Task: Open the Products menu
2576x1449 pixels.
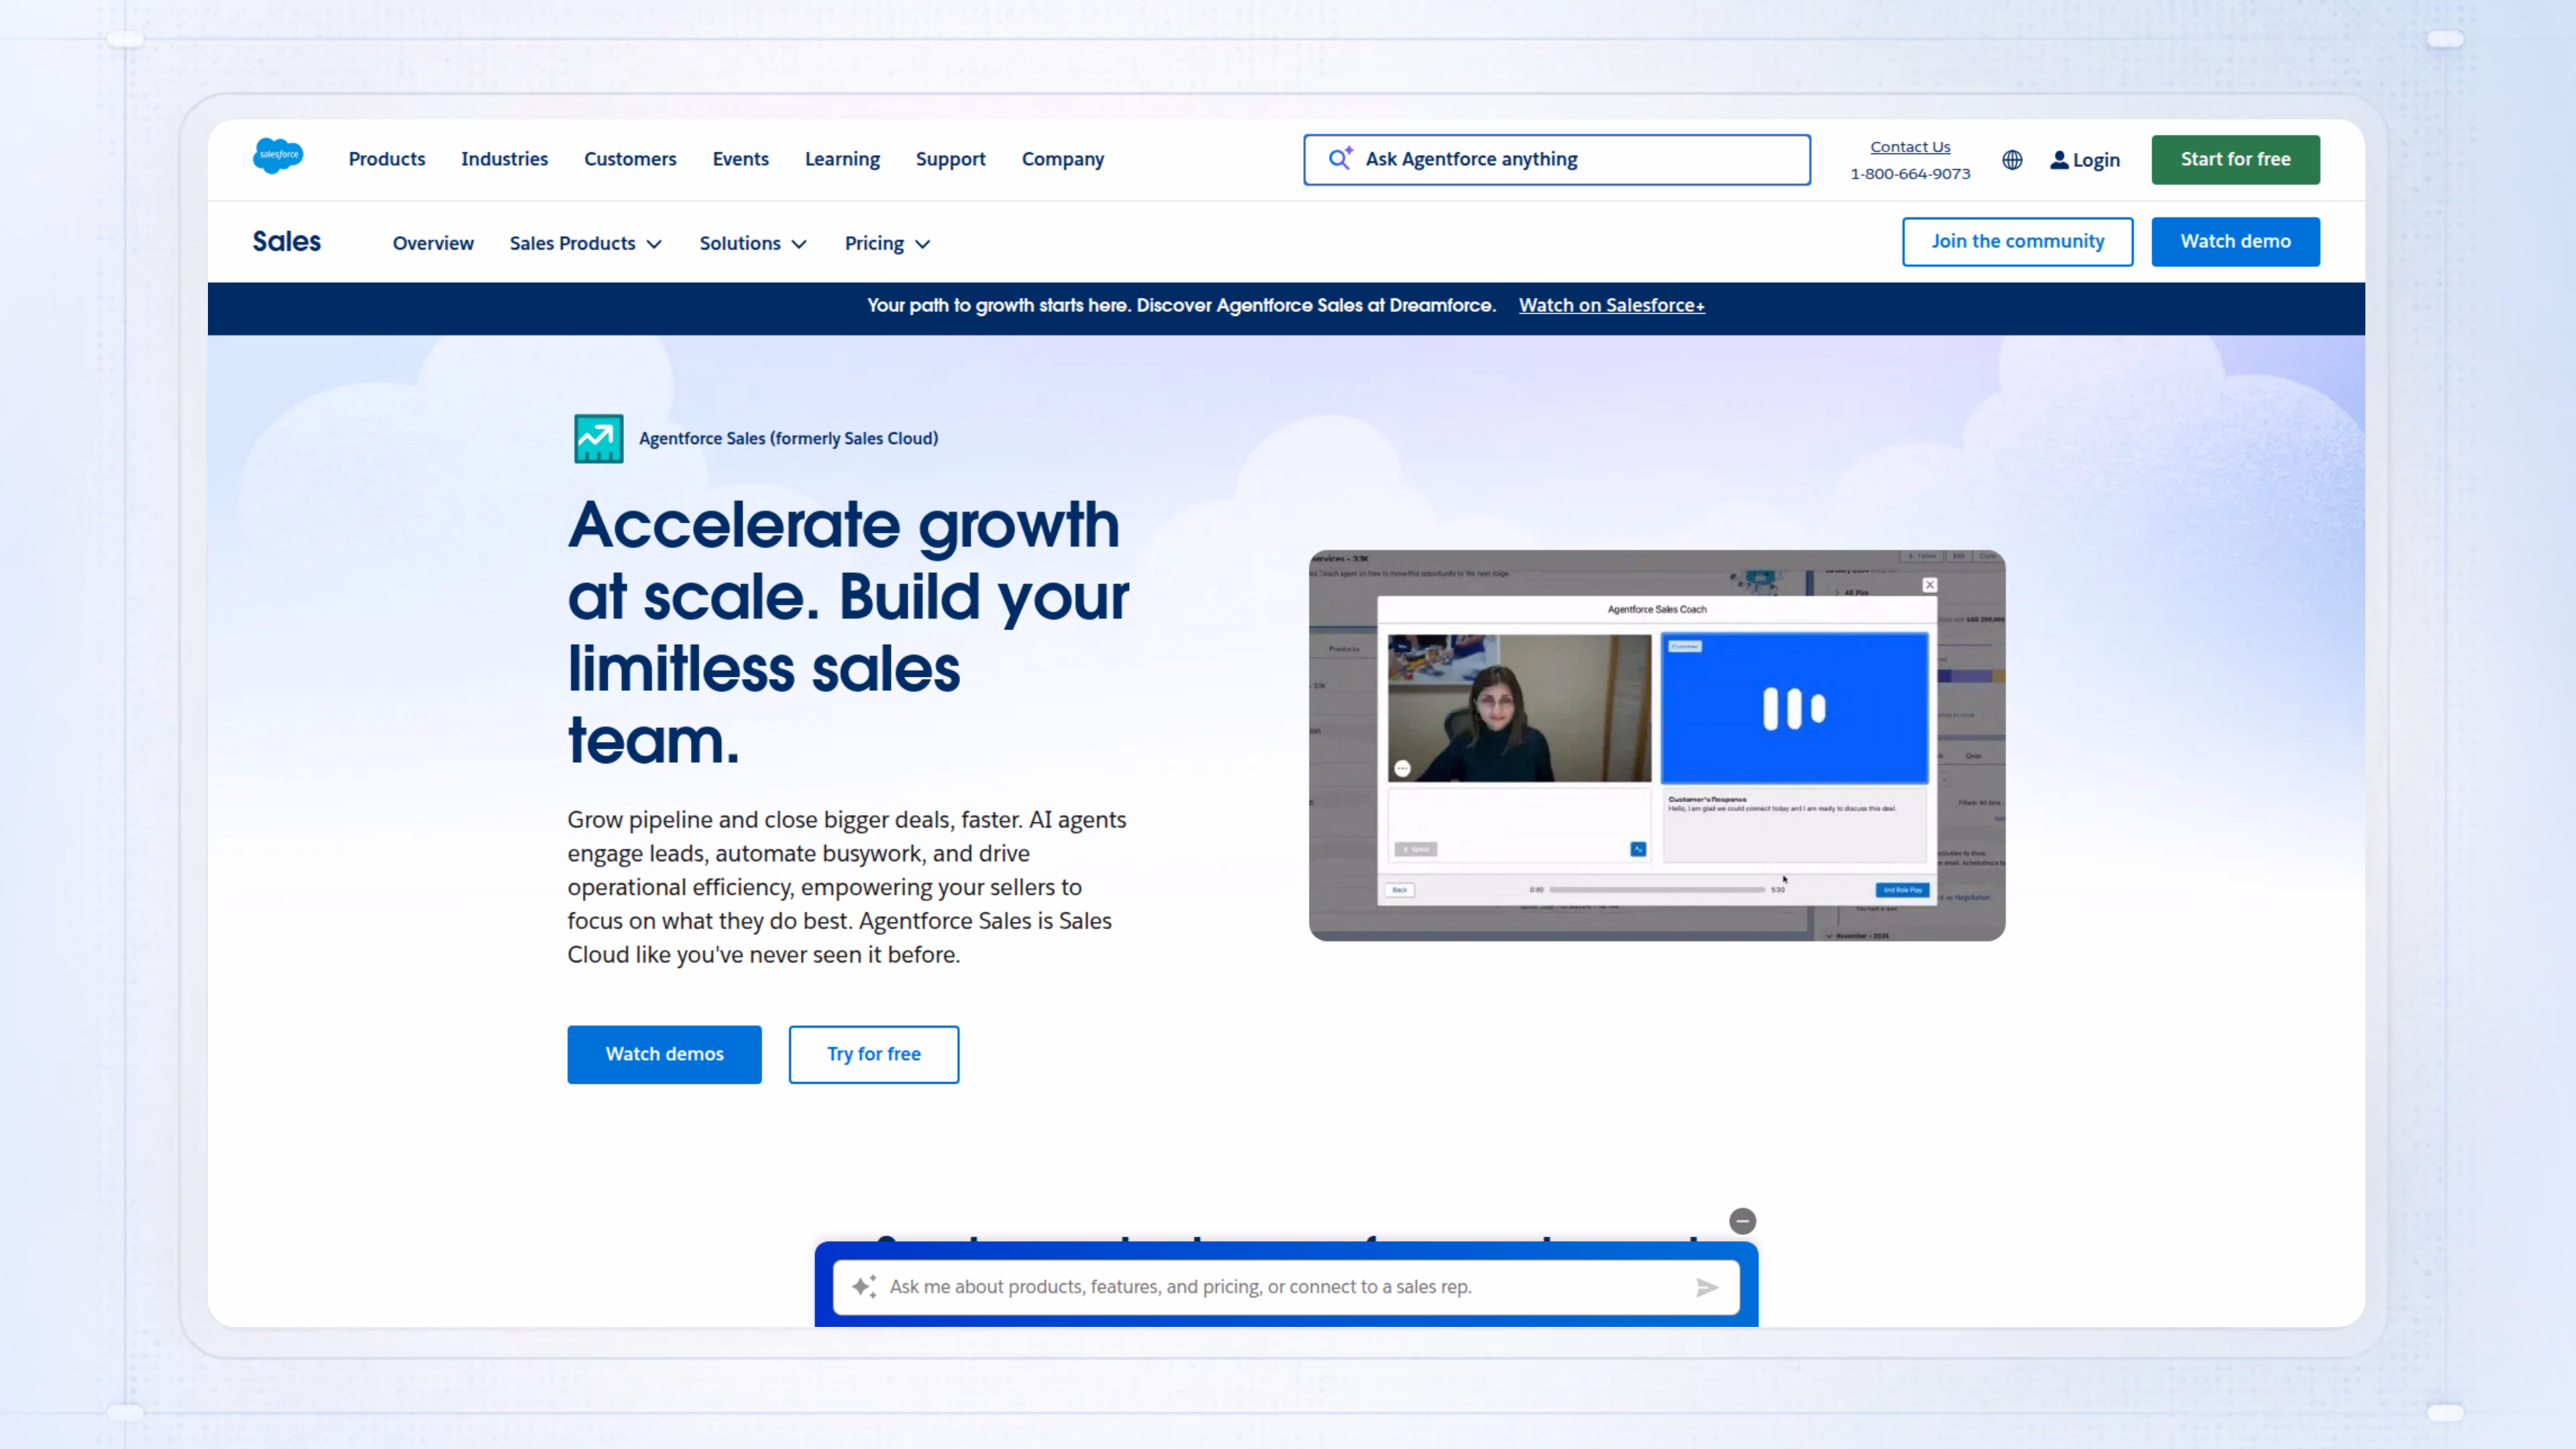Action: click(x=386, y=159)
